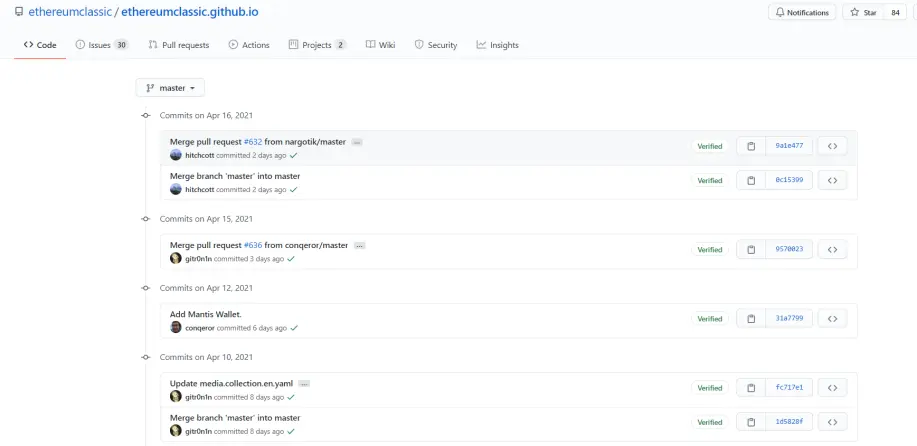This screenshot has height=446, width=917.
Task: Click the Notifications button
Action: coord(802,12)
